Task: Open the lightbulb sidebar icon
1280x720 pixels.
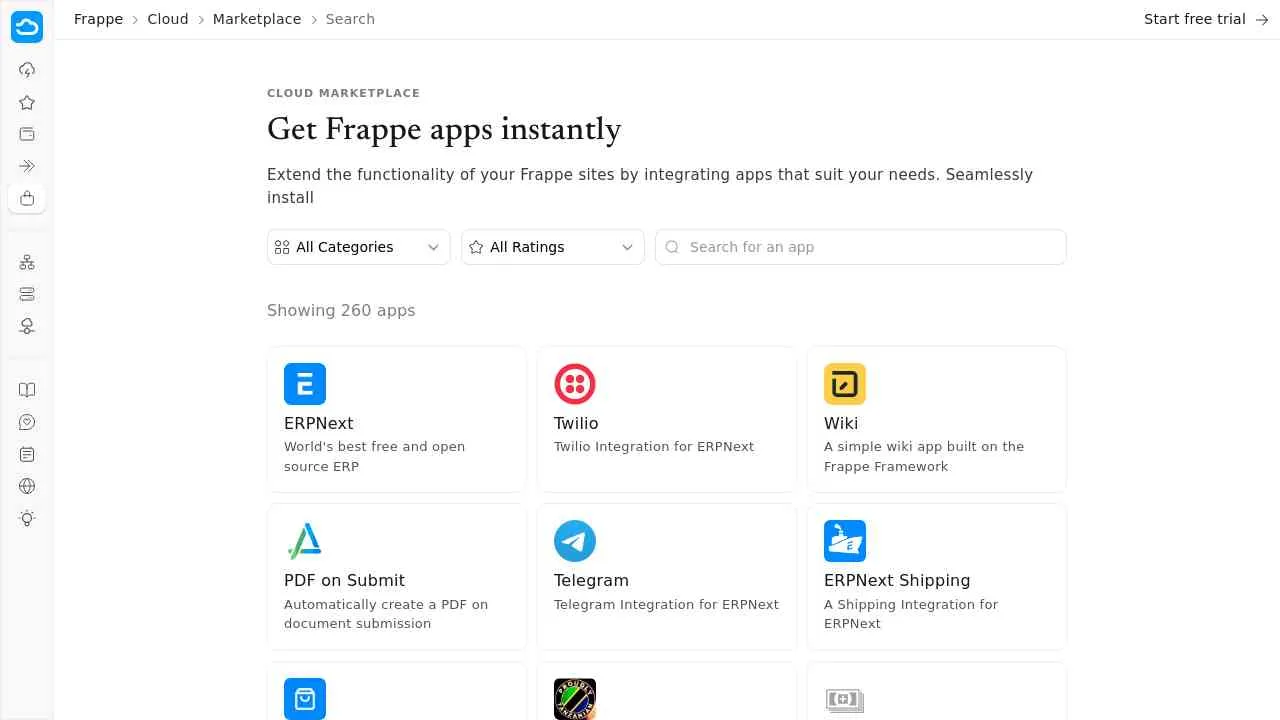Action: pyautogui.click(x=27, y=518)
